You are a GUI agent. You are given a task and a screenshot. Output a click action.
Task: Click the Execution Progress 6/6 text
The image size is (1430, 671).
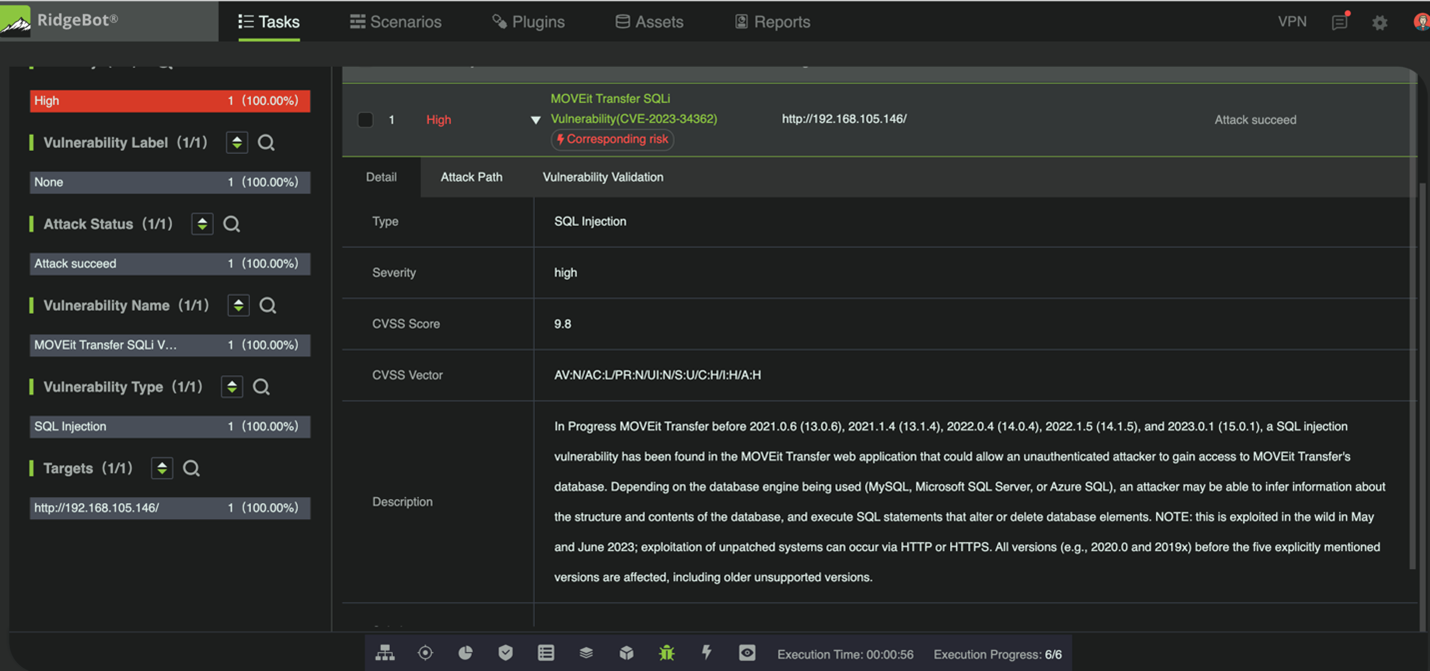pyautogui.click(x=998, y=655)
